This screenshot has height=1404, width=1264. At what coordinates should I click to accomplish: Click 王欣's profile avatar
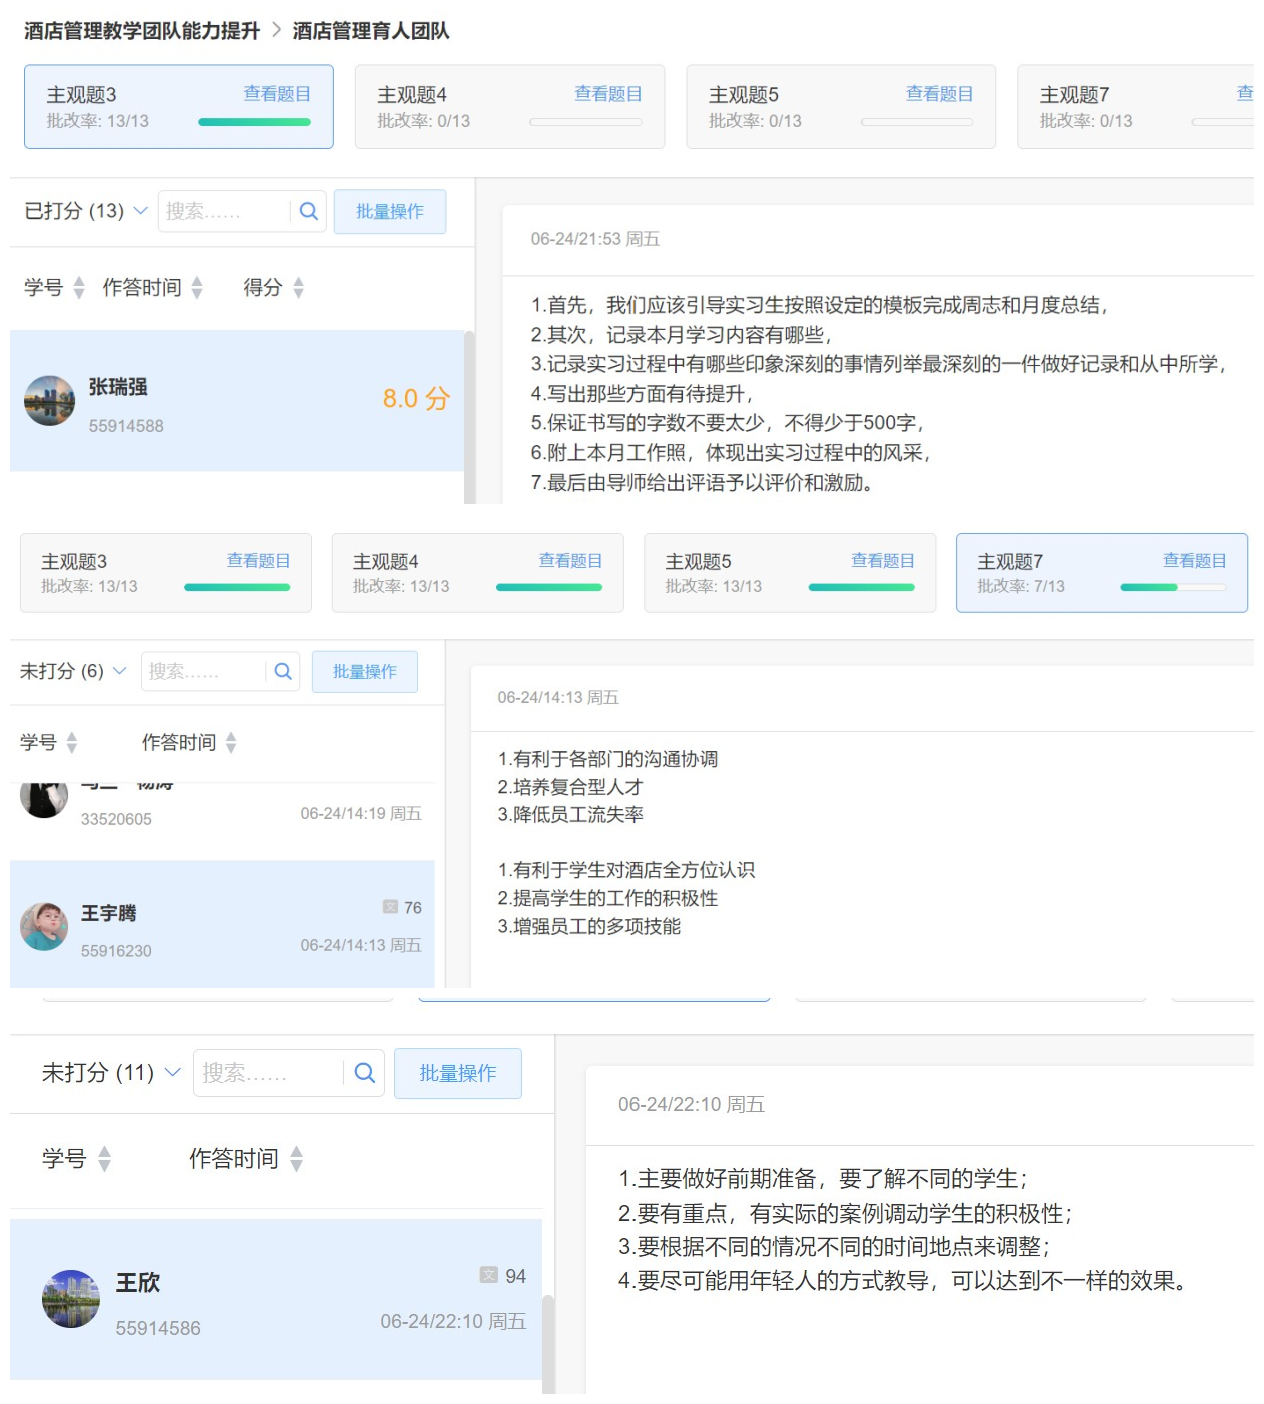pos(70,1299)
